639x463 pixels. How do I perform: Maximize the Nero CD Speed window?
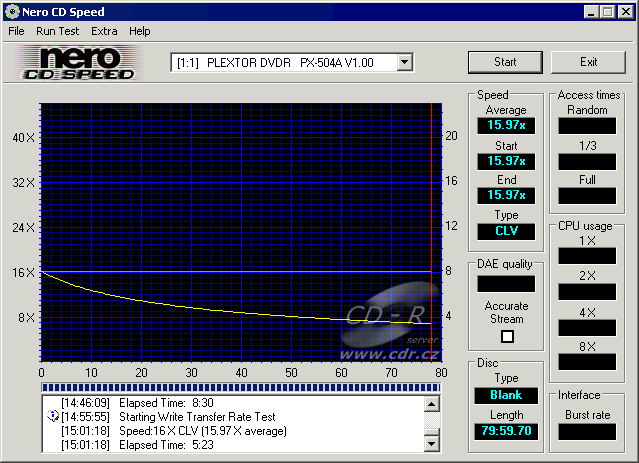(607, 12)
